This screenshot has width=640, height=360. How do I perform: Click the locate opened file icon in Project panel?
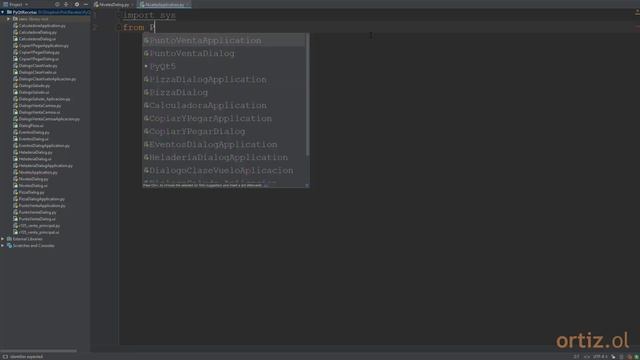tap(57, 4)
